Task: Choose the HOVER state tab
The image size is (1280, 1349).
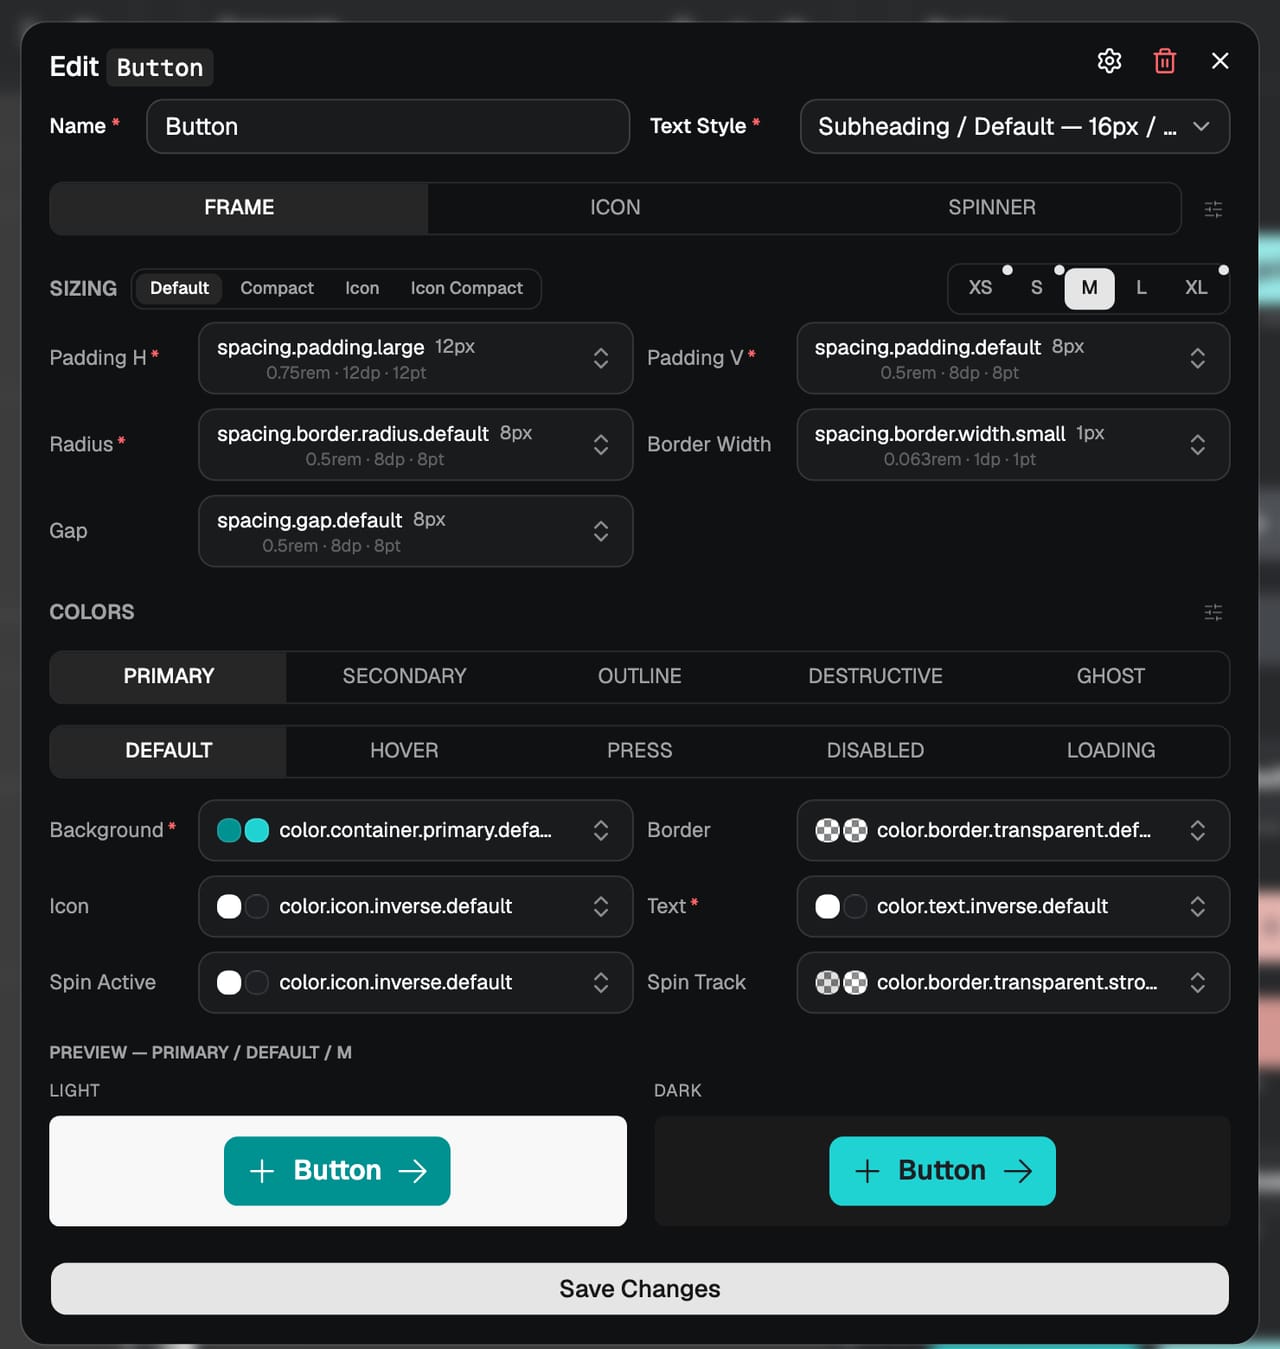Action: (404, 751)
